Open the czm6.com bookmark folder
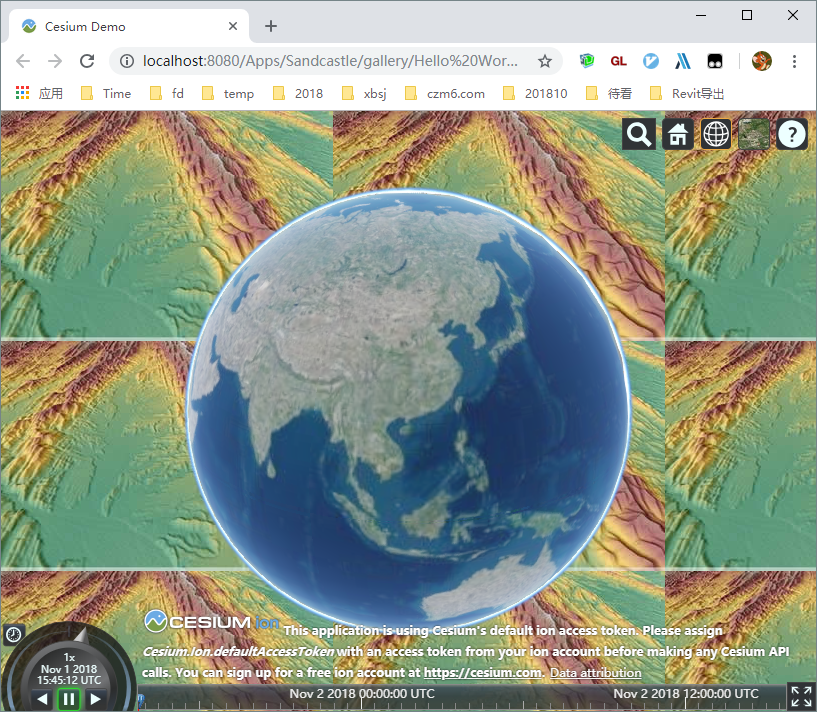Image resolution: width=817 pixels, height=712 pixels. pos(445,93)
